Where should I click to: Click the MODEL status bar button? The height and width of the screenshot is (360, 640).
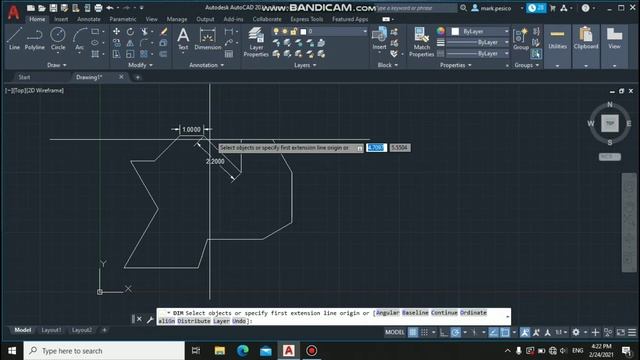[395, 333]
